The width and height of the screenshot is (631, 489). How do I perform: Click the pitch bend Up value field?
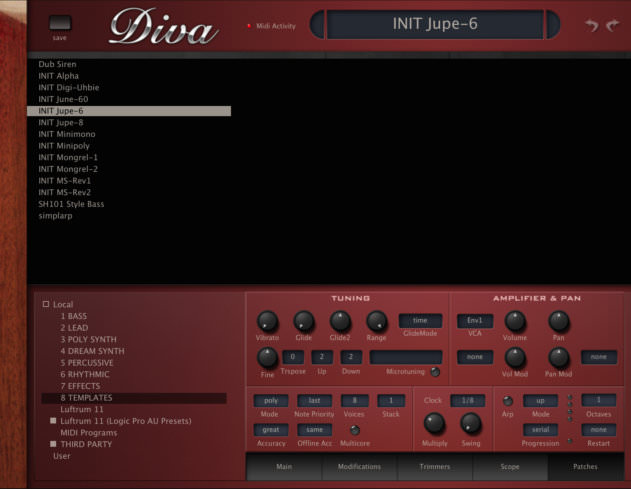(322, 357)
